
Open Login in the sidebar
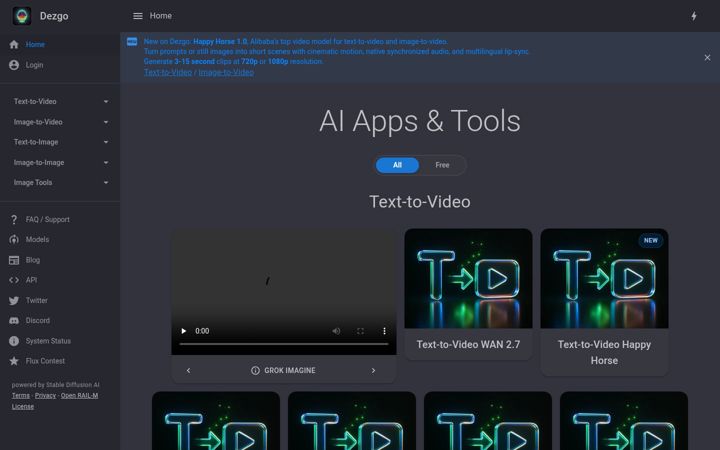coord(60,65)
